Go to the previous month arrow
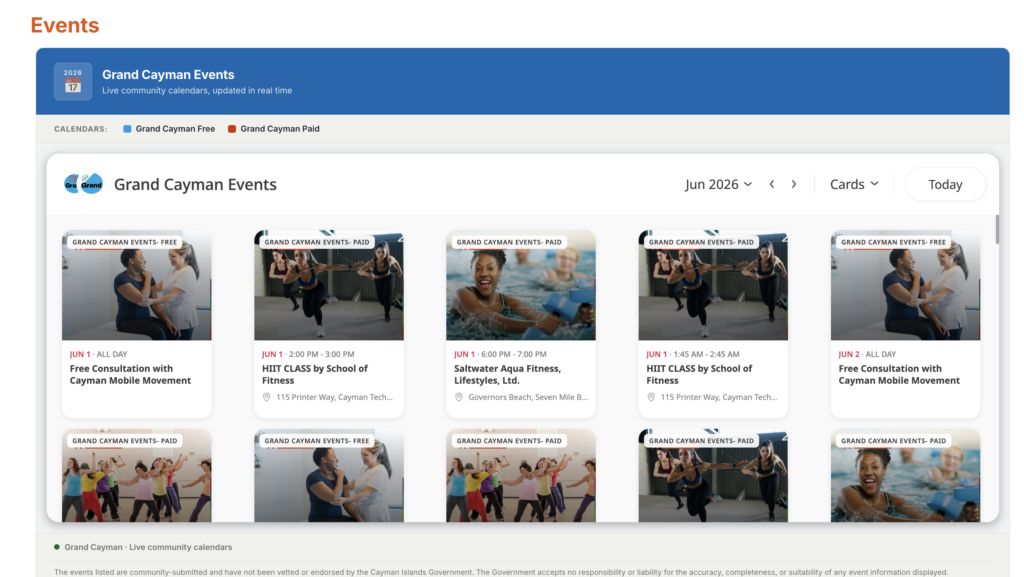1024x577 pixels. point(772,184)
